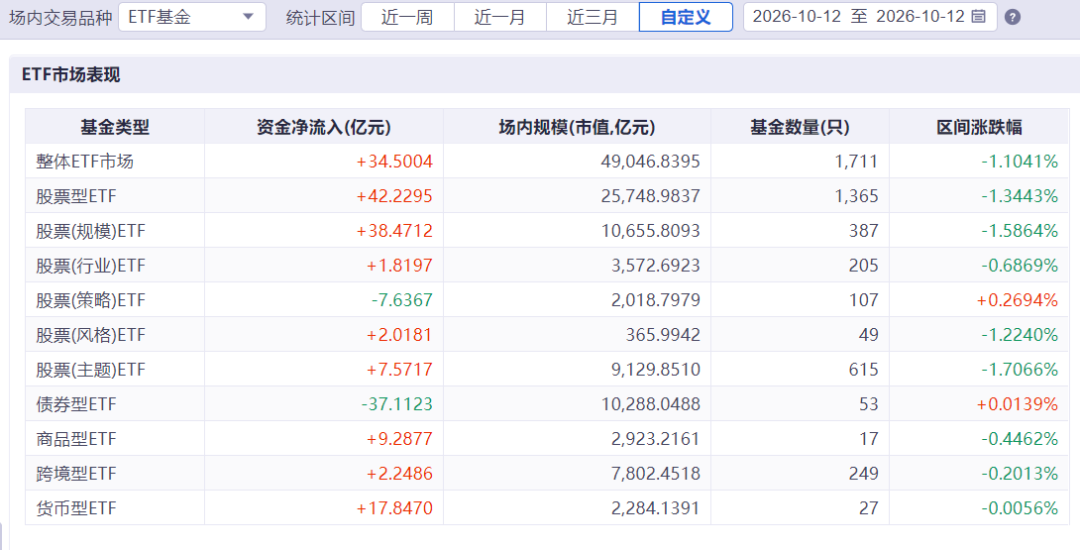Click net inflow value -37.1123
The width and height of the screenshot is (1080, 550).
tap(397, 404)
